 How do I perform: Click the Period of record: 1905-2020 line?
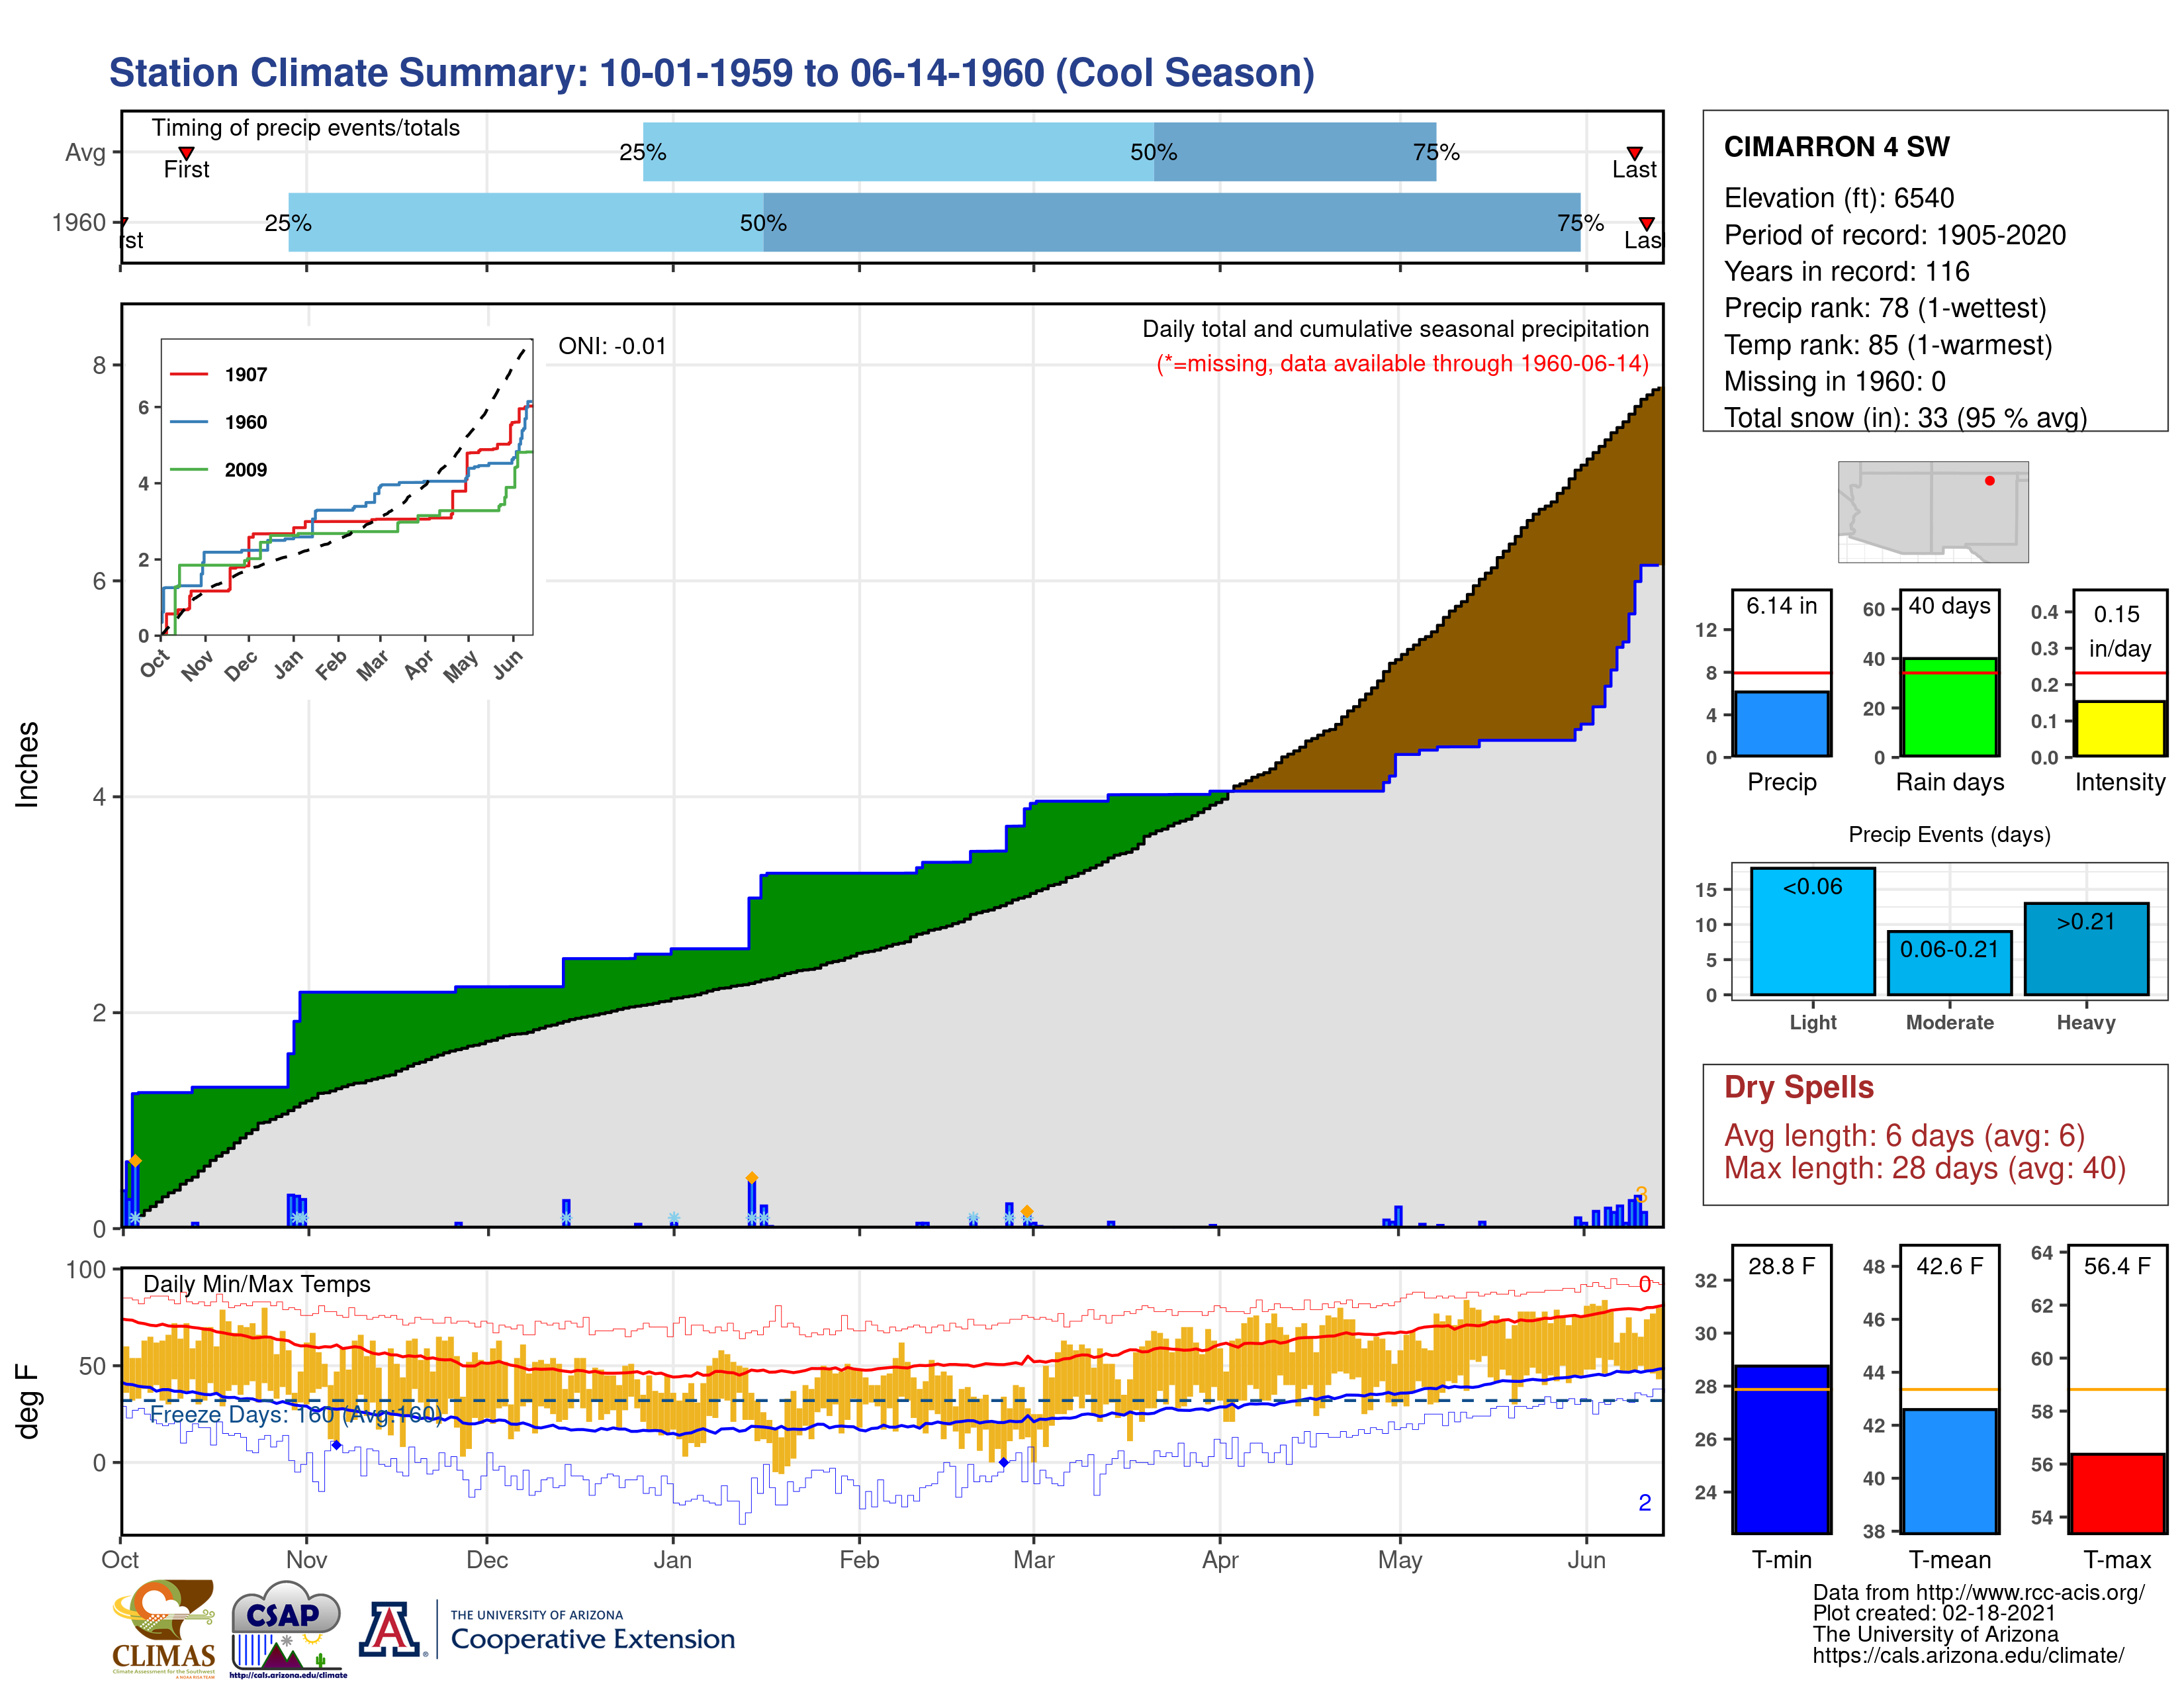pyautogui.click(x=1894, y=235)
